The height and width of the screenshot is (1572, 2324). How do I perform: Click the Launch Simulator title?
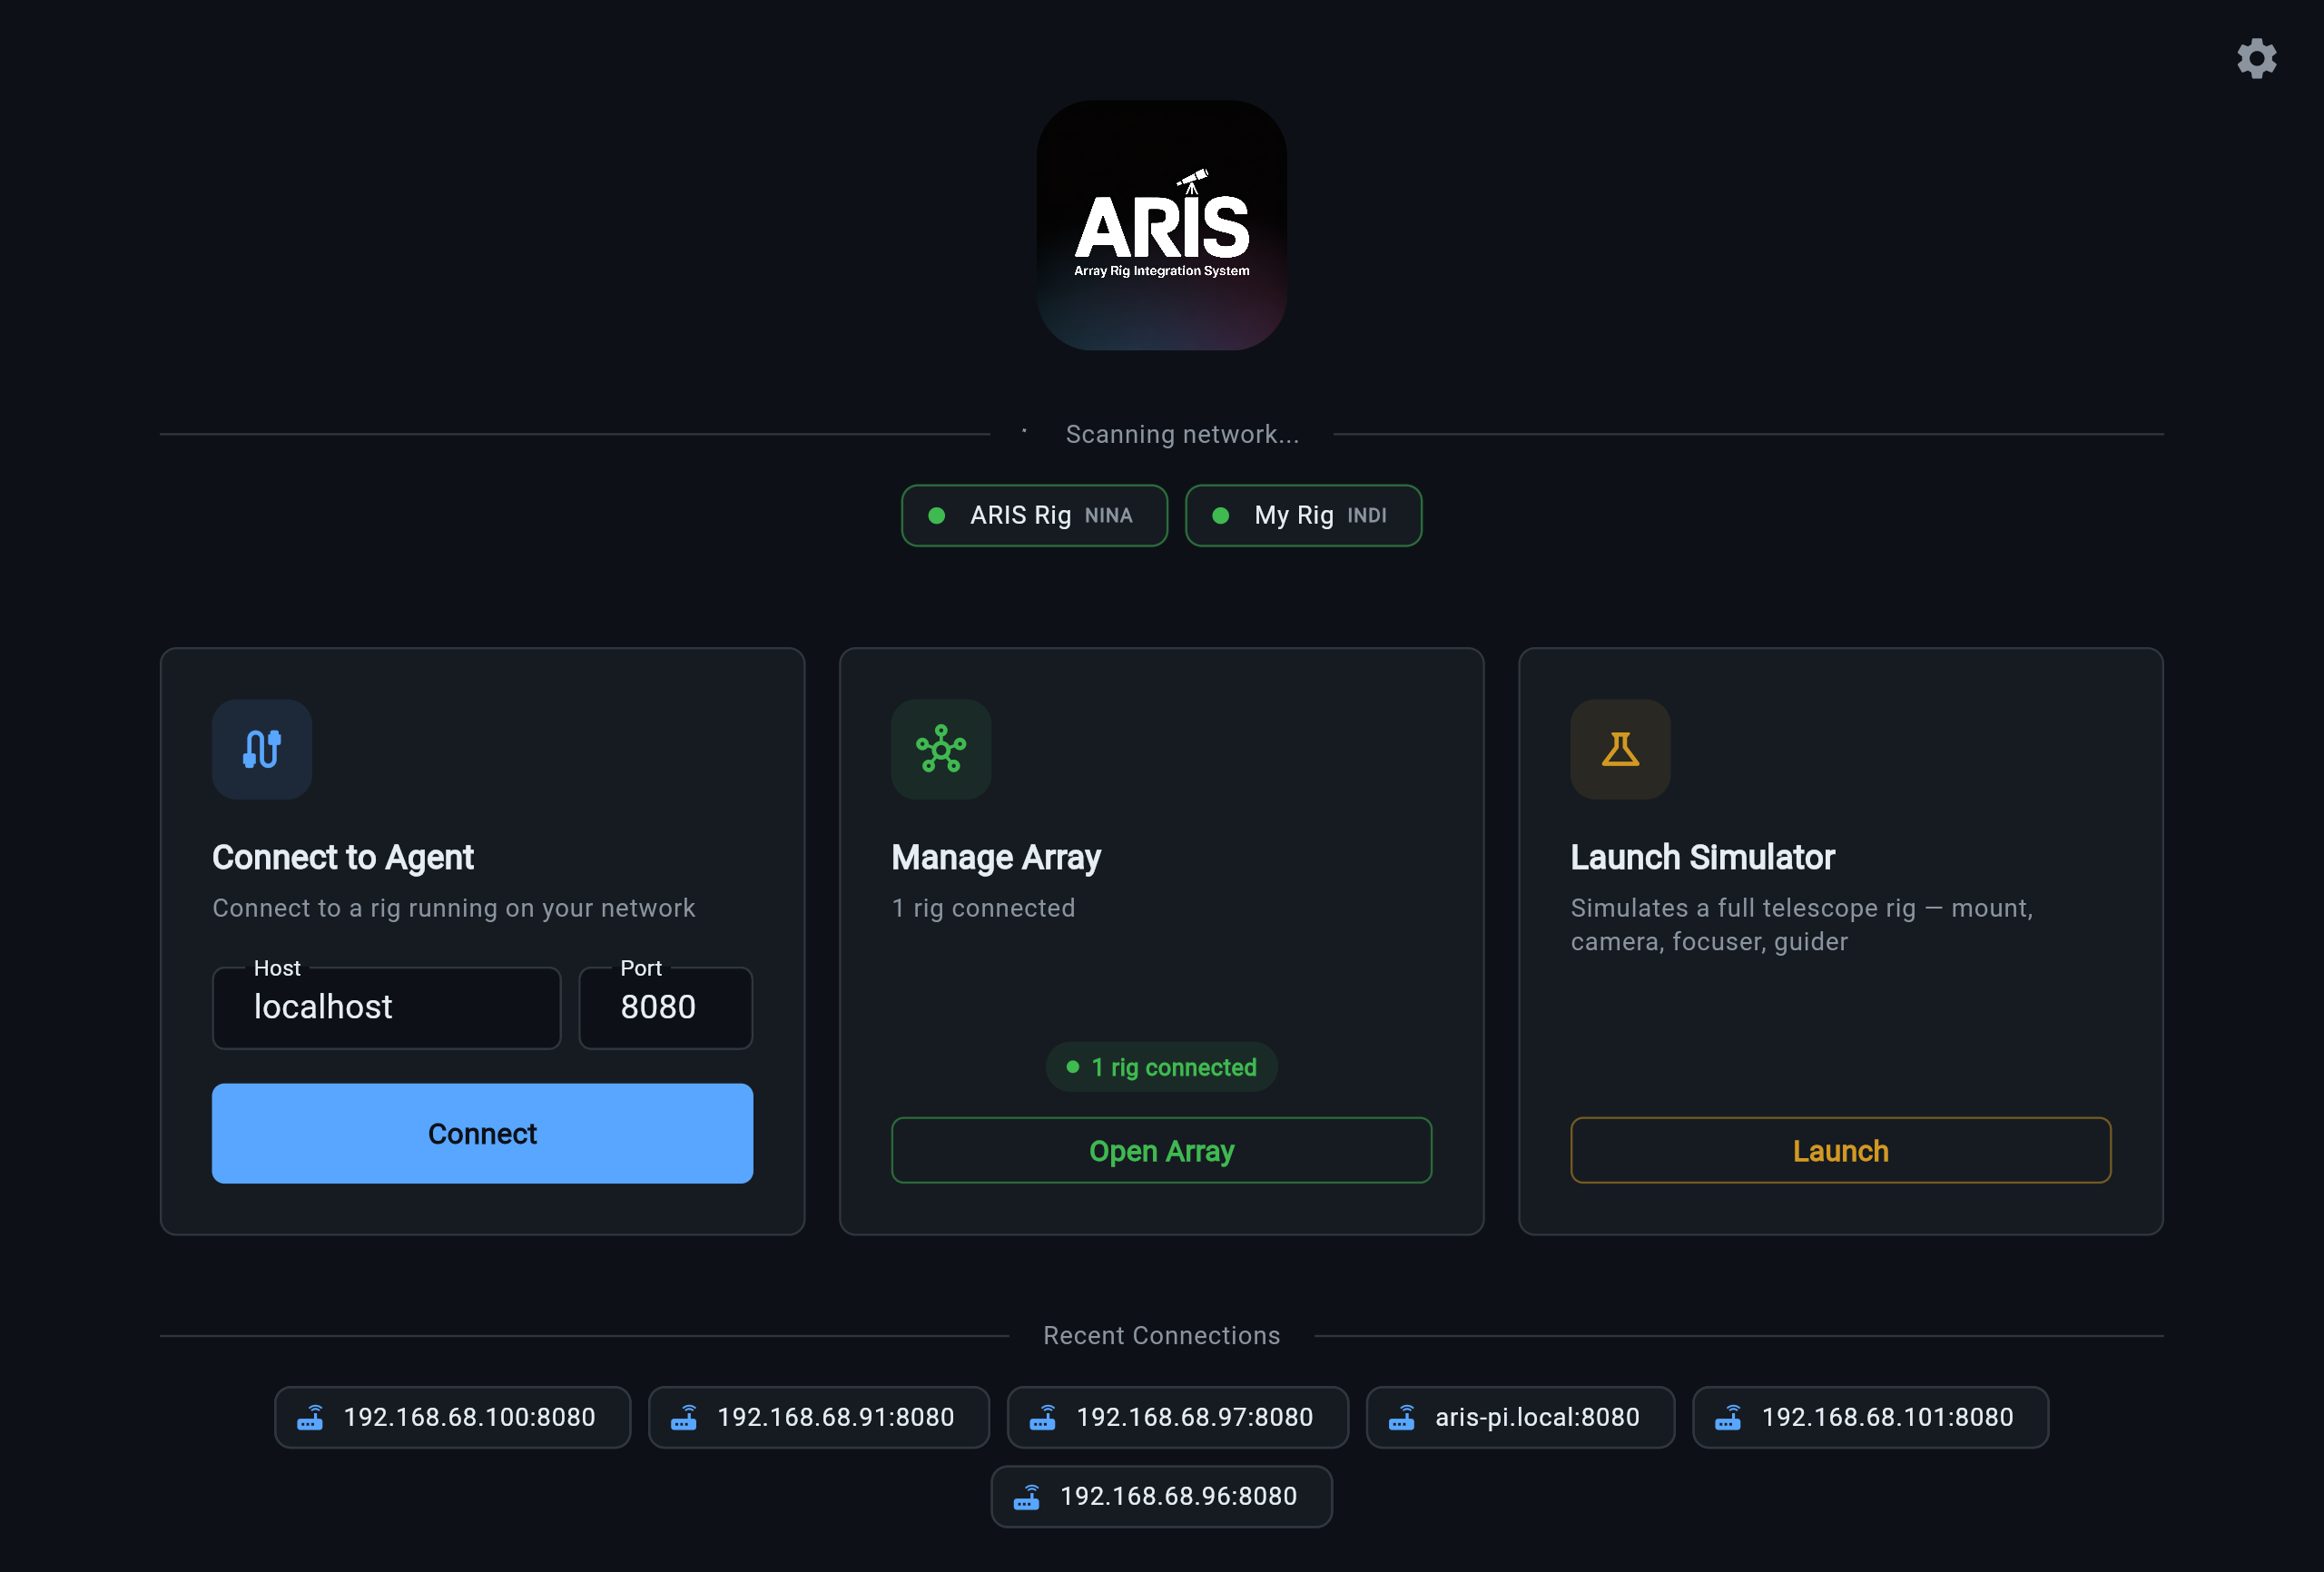1702,857
